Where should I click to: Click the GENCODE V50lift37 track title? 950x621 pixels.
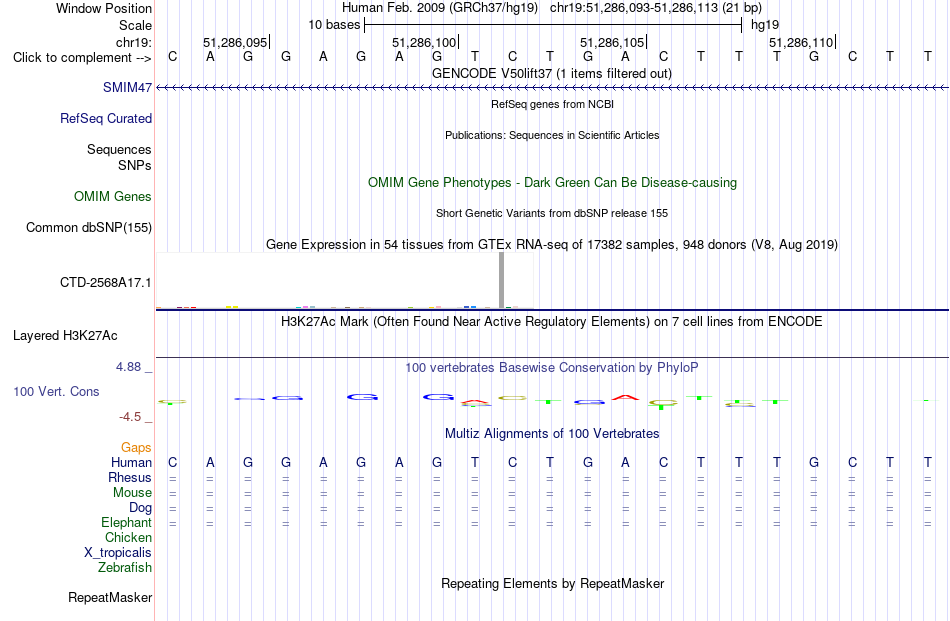pos(552,73)
